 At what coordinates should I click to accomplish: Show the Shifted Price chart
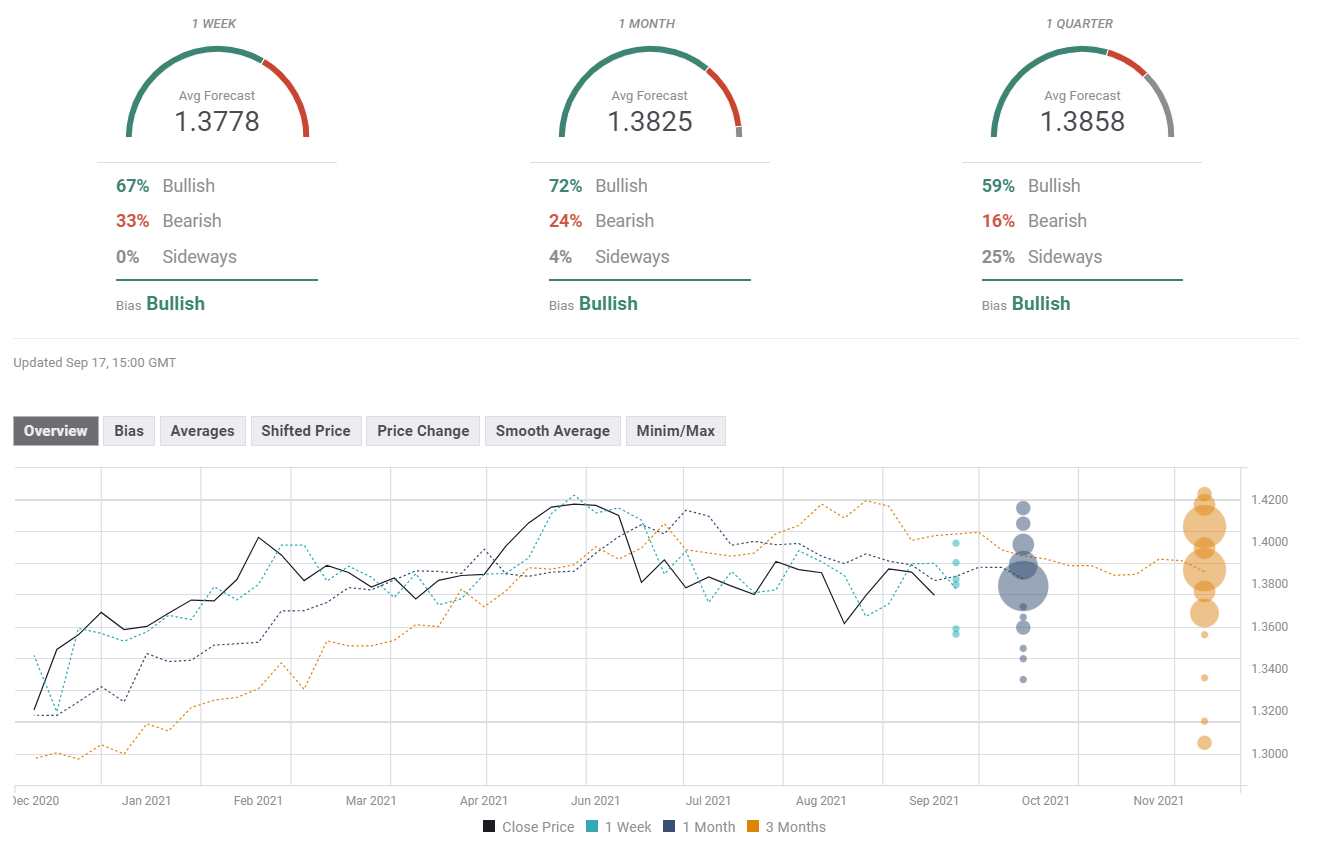click(306, 431)
